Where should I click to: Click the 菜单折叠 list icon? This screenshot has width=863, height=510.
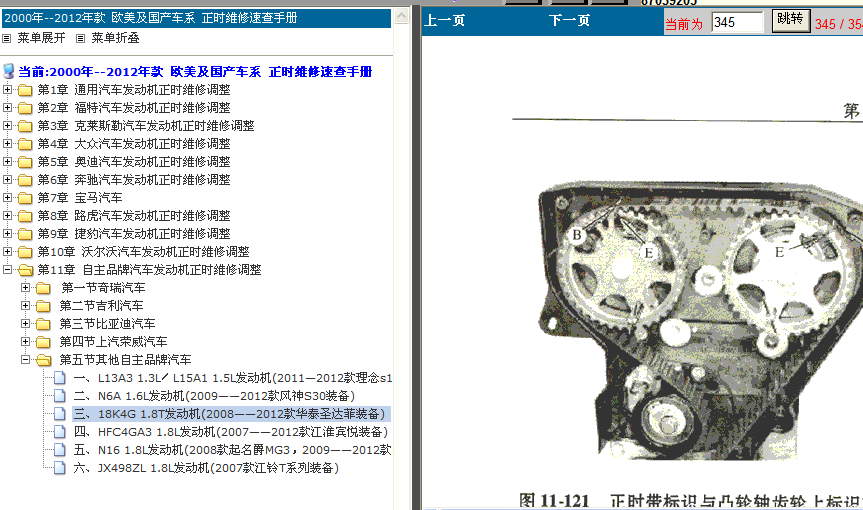[x=80, y=39]
